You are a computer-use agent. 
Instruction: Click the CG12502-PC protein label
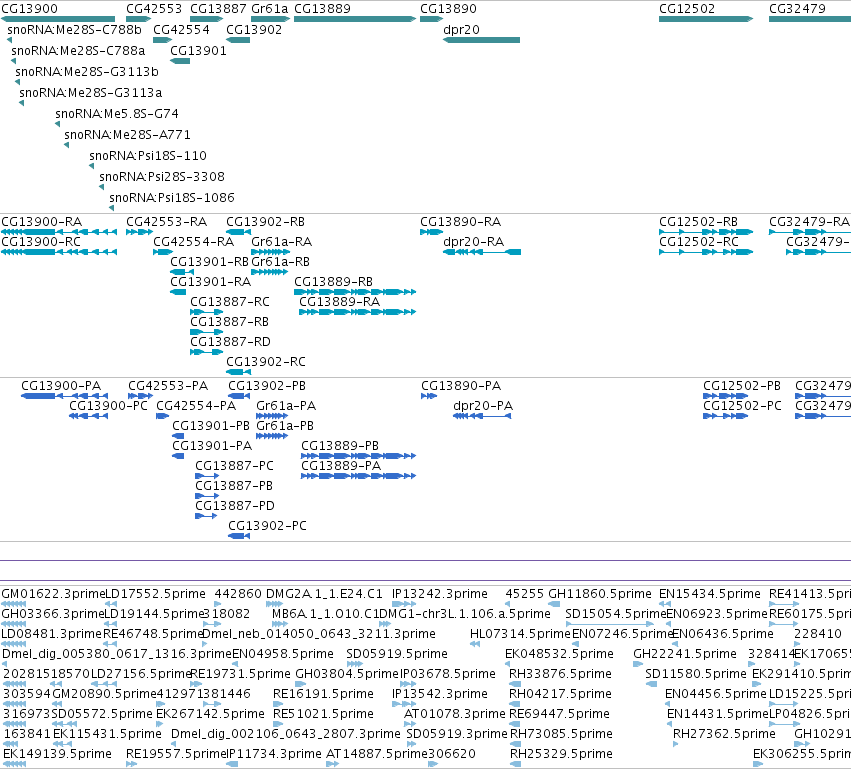tap(742, 406)
